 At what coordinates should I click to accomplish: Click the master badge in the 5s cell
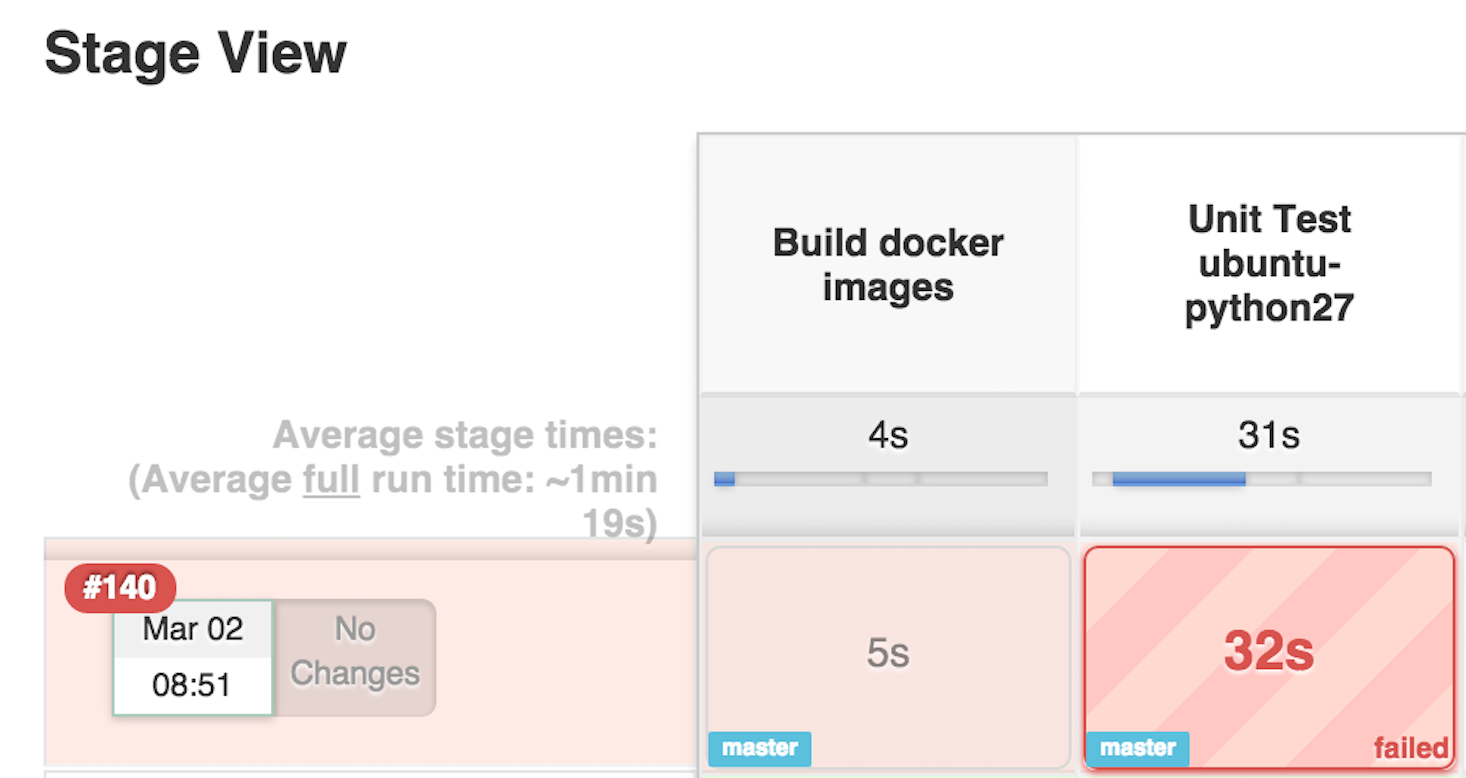pyautogui.click(x=760, y=748)
